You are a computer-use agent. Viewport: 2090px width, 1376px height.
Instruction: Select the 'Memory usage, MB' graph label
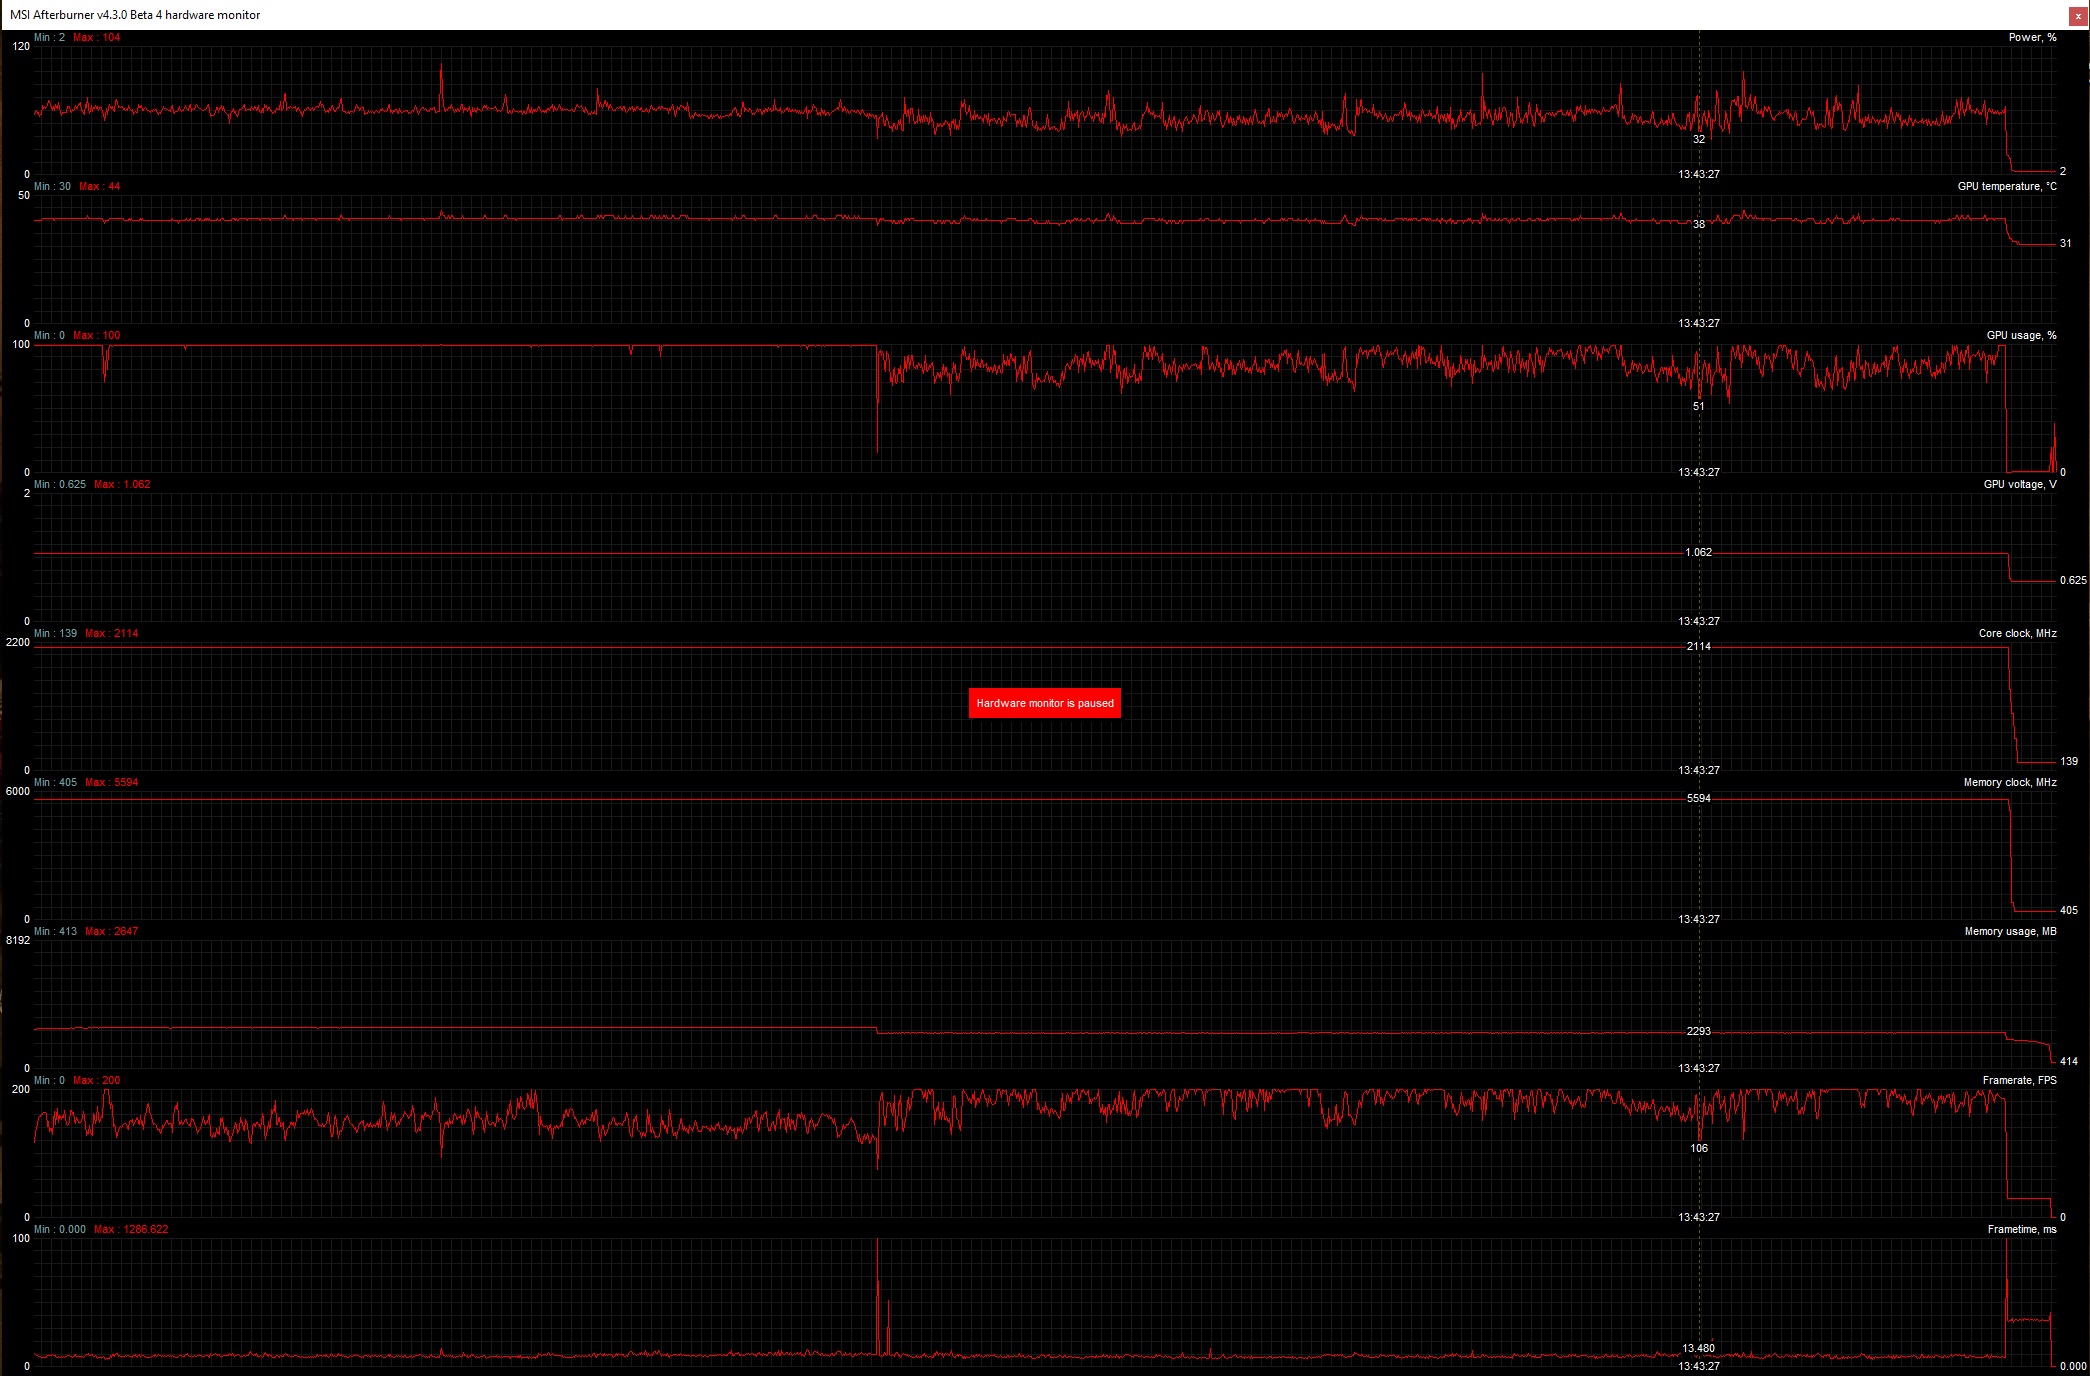coord(2010,932)
